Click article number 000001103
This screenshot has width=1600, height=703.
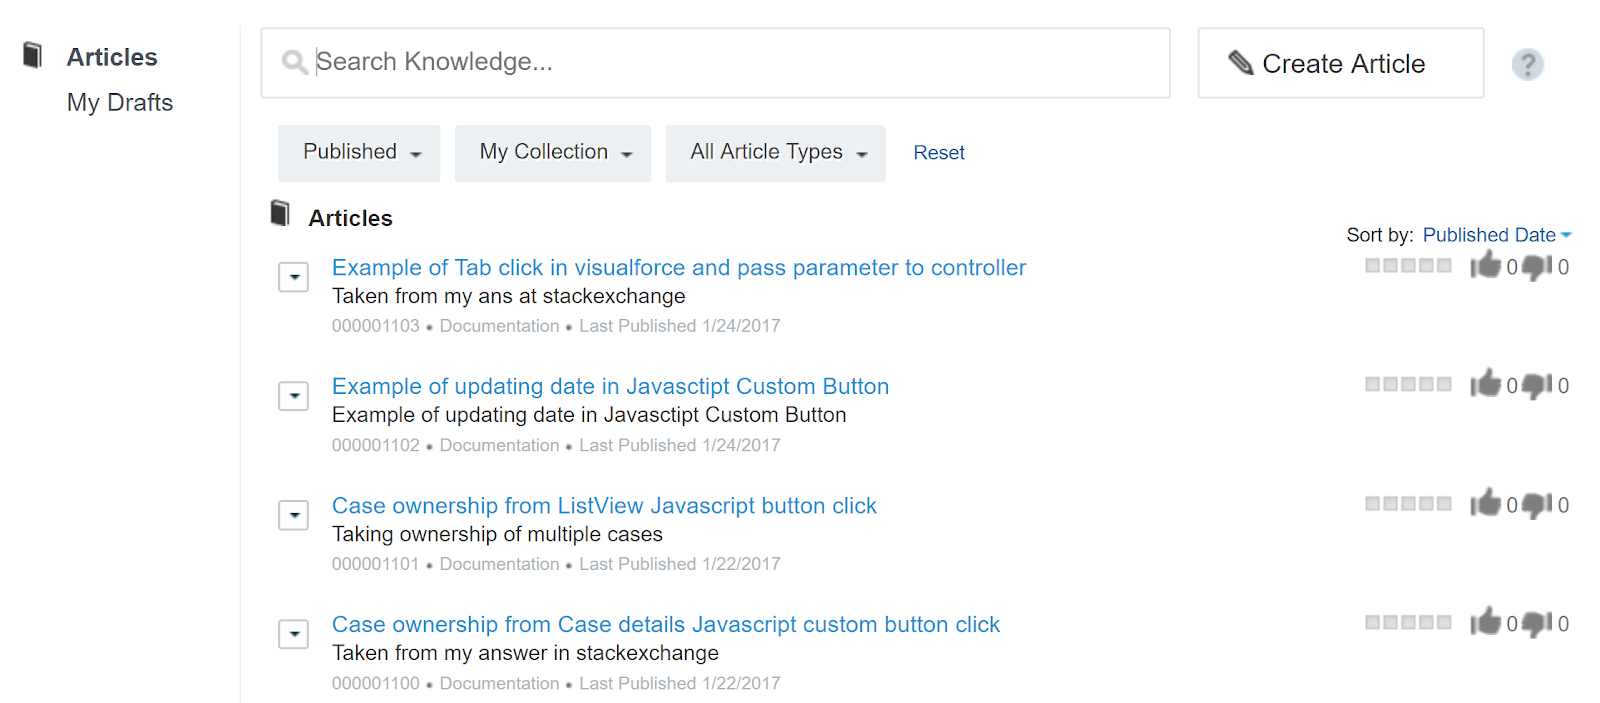pyautogui.click(x=376, y=326)
